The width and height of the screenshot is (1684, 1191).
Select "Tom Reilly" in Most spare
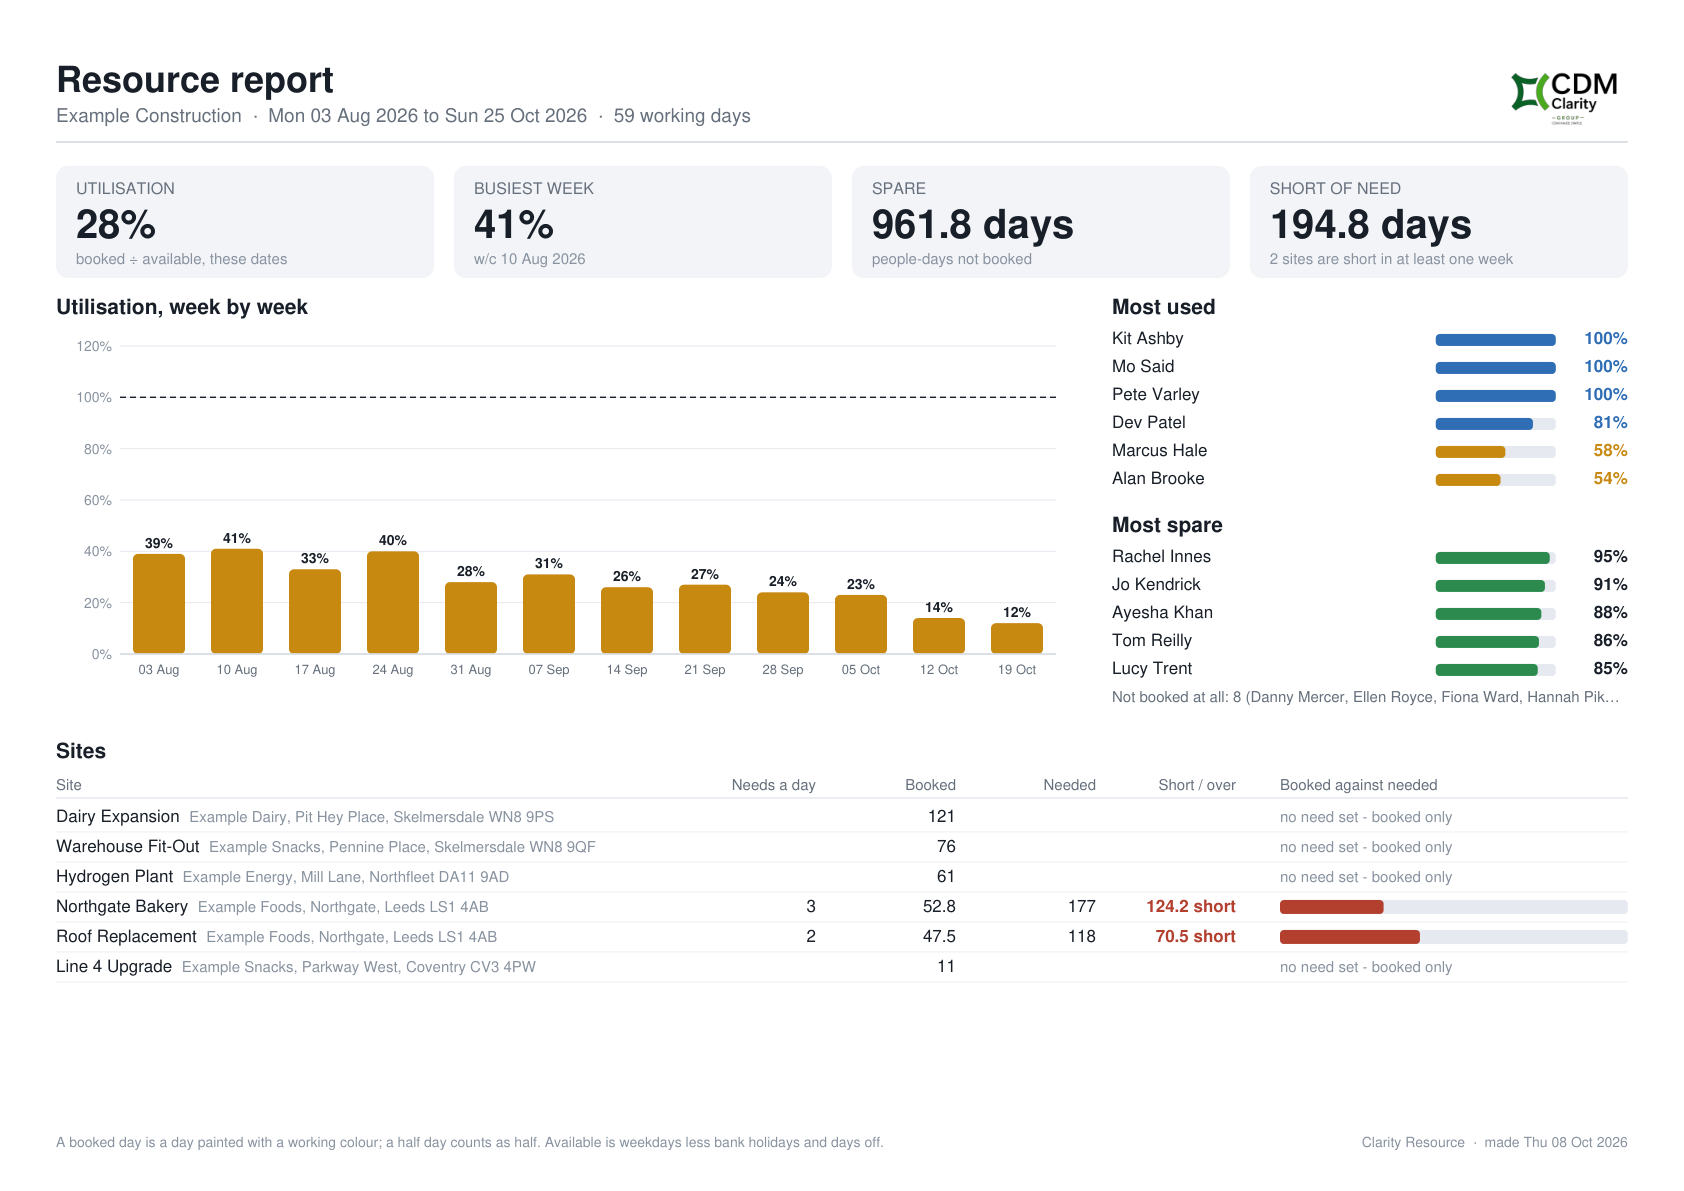pyautogui.click(x=1152, y=641)
